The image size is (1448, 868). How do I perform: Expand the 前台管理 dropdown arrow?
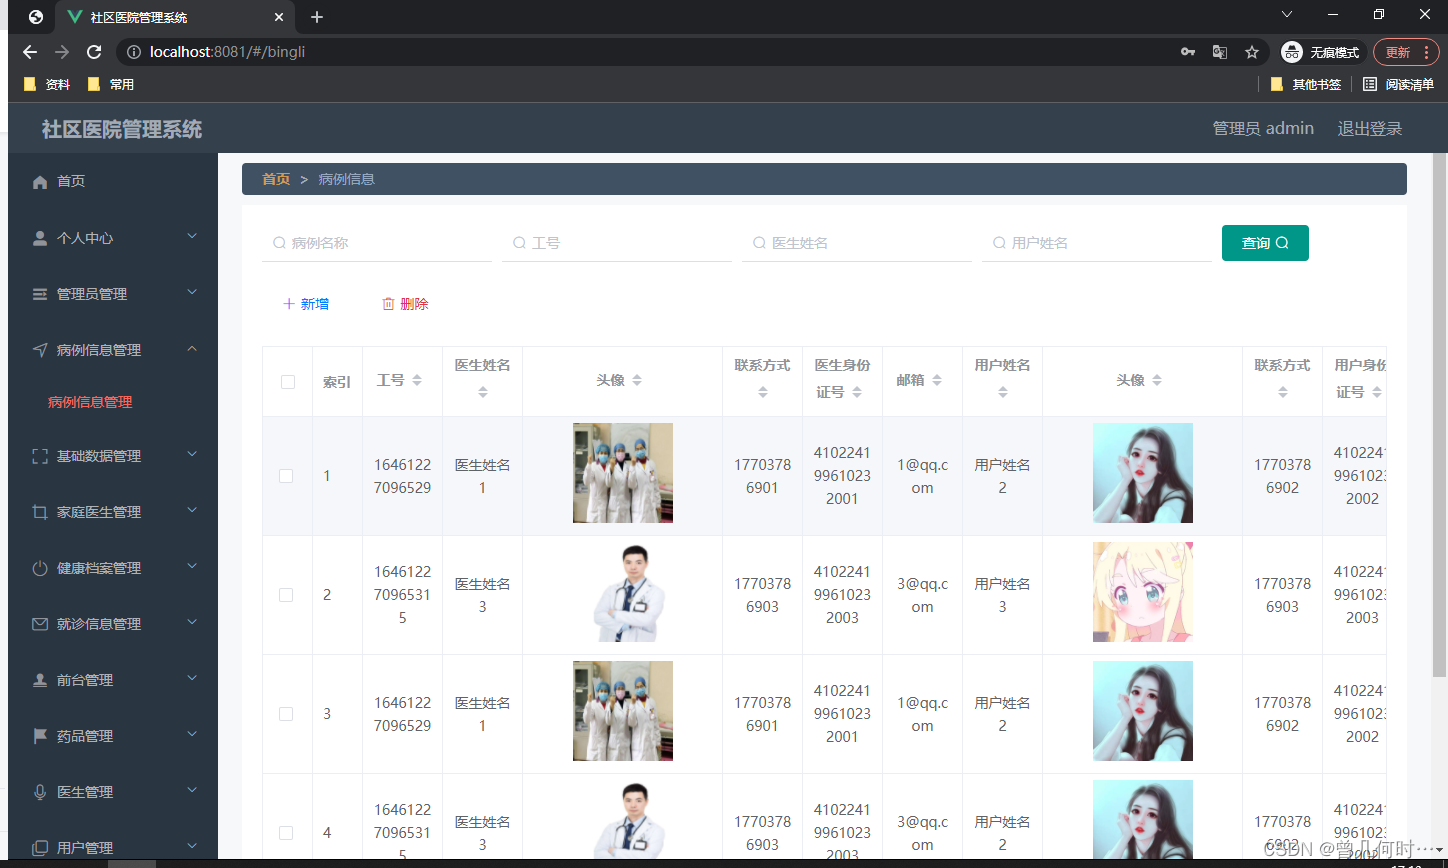click(x=191, y=679)
